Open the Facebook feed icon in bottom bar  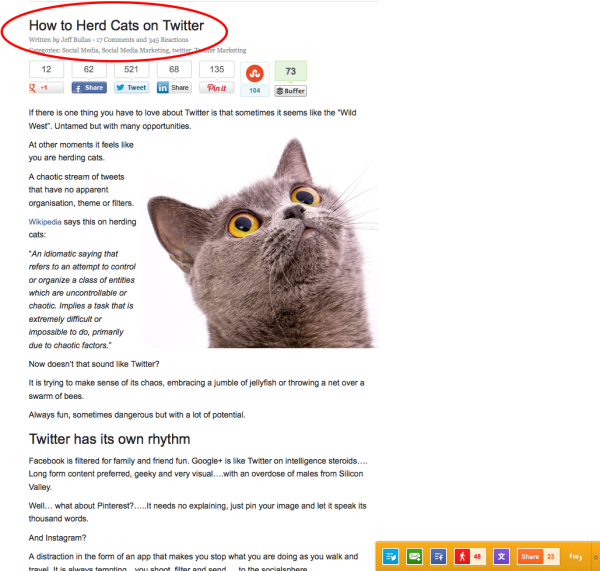[439, 556]
